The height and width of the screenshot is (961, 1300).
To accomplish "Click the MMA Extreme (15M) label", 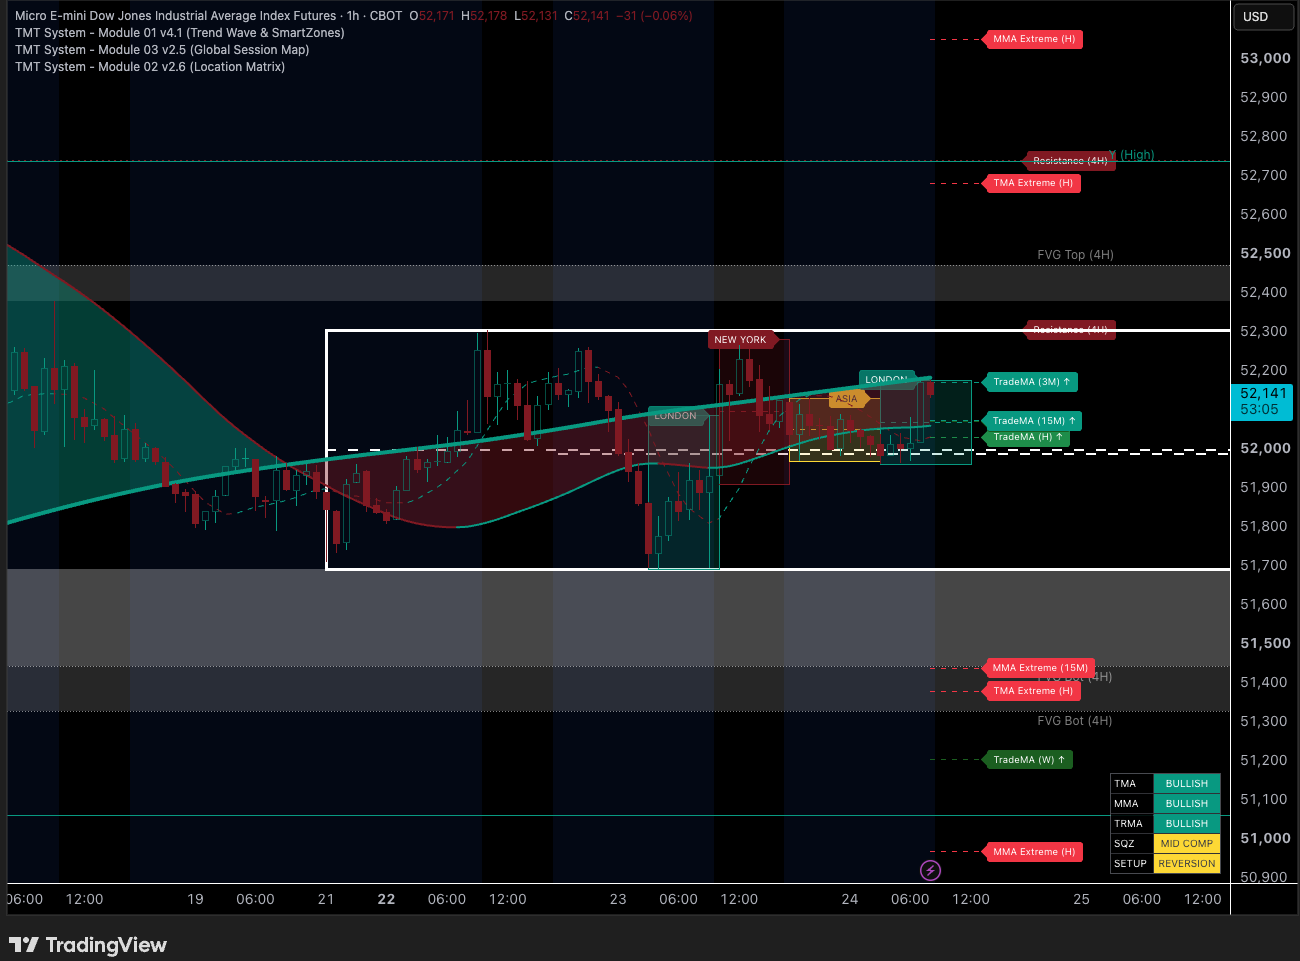I will tap(1039, 668).
